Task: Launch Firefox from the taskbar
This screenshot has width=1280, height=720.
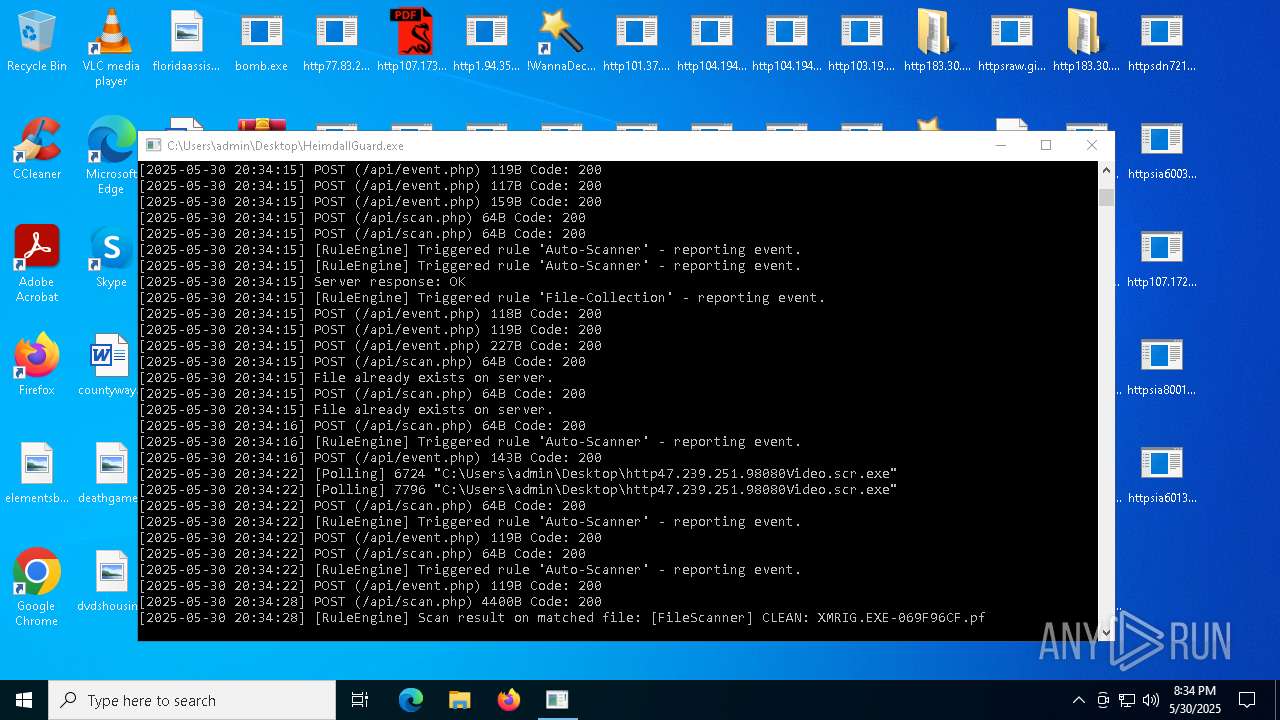Action: (x=508, y=700)
